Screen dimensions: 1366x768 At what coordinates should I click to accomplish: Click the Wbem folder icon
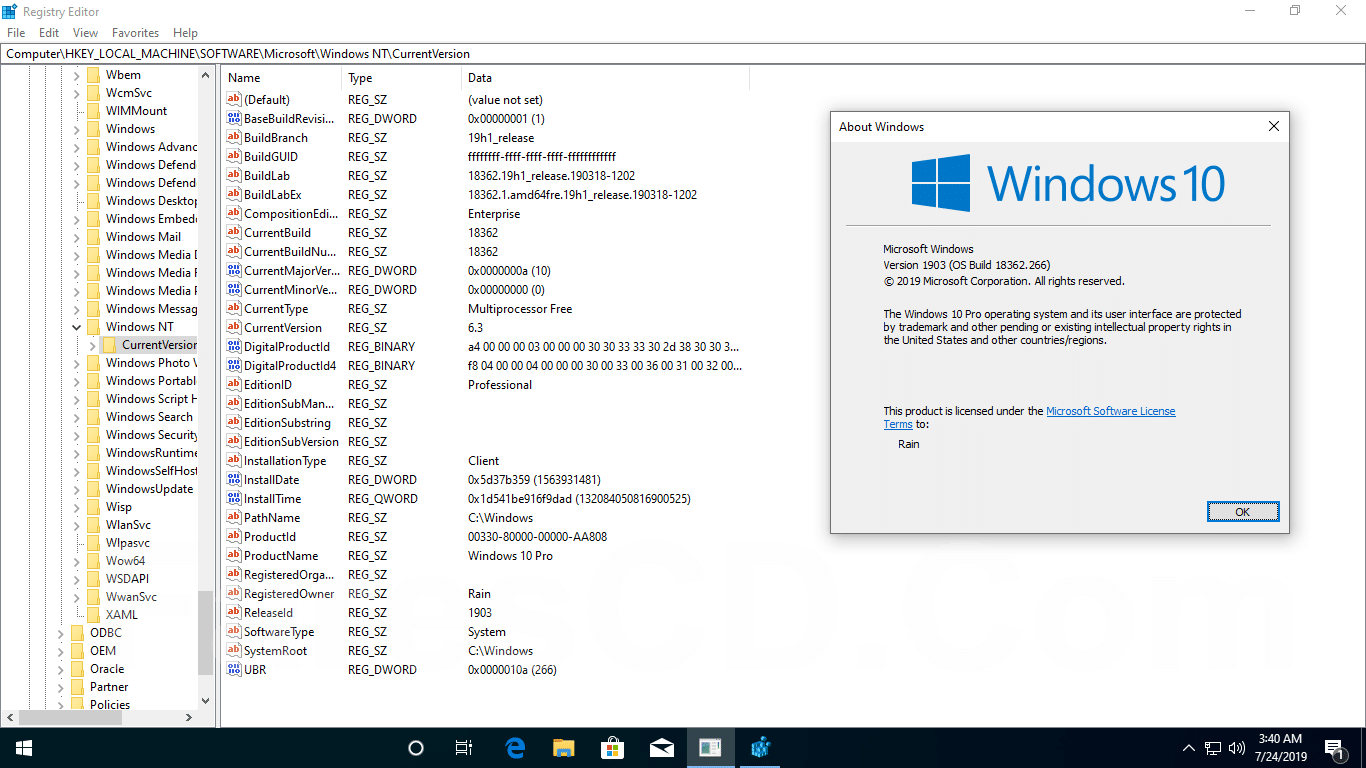pyautogui.click(x=94, y=75)
